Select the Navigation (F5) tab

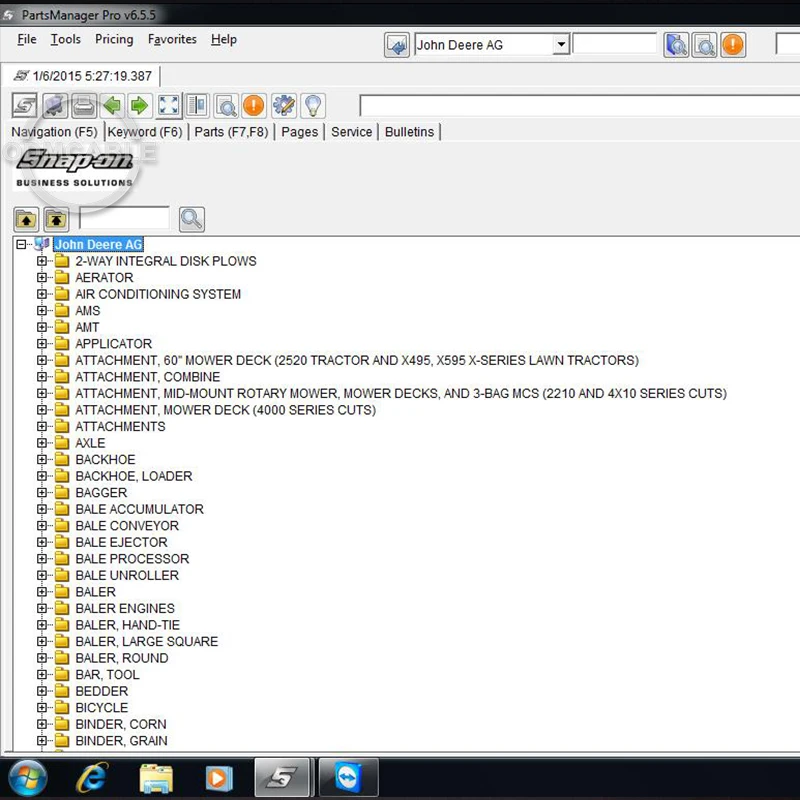click(x=54, y=132)
